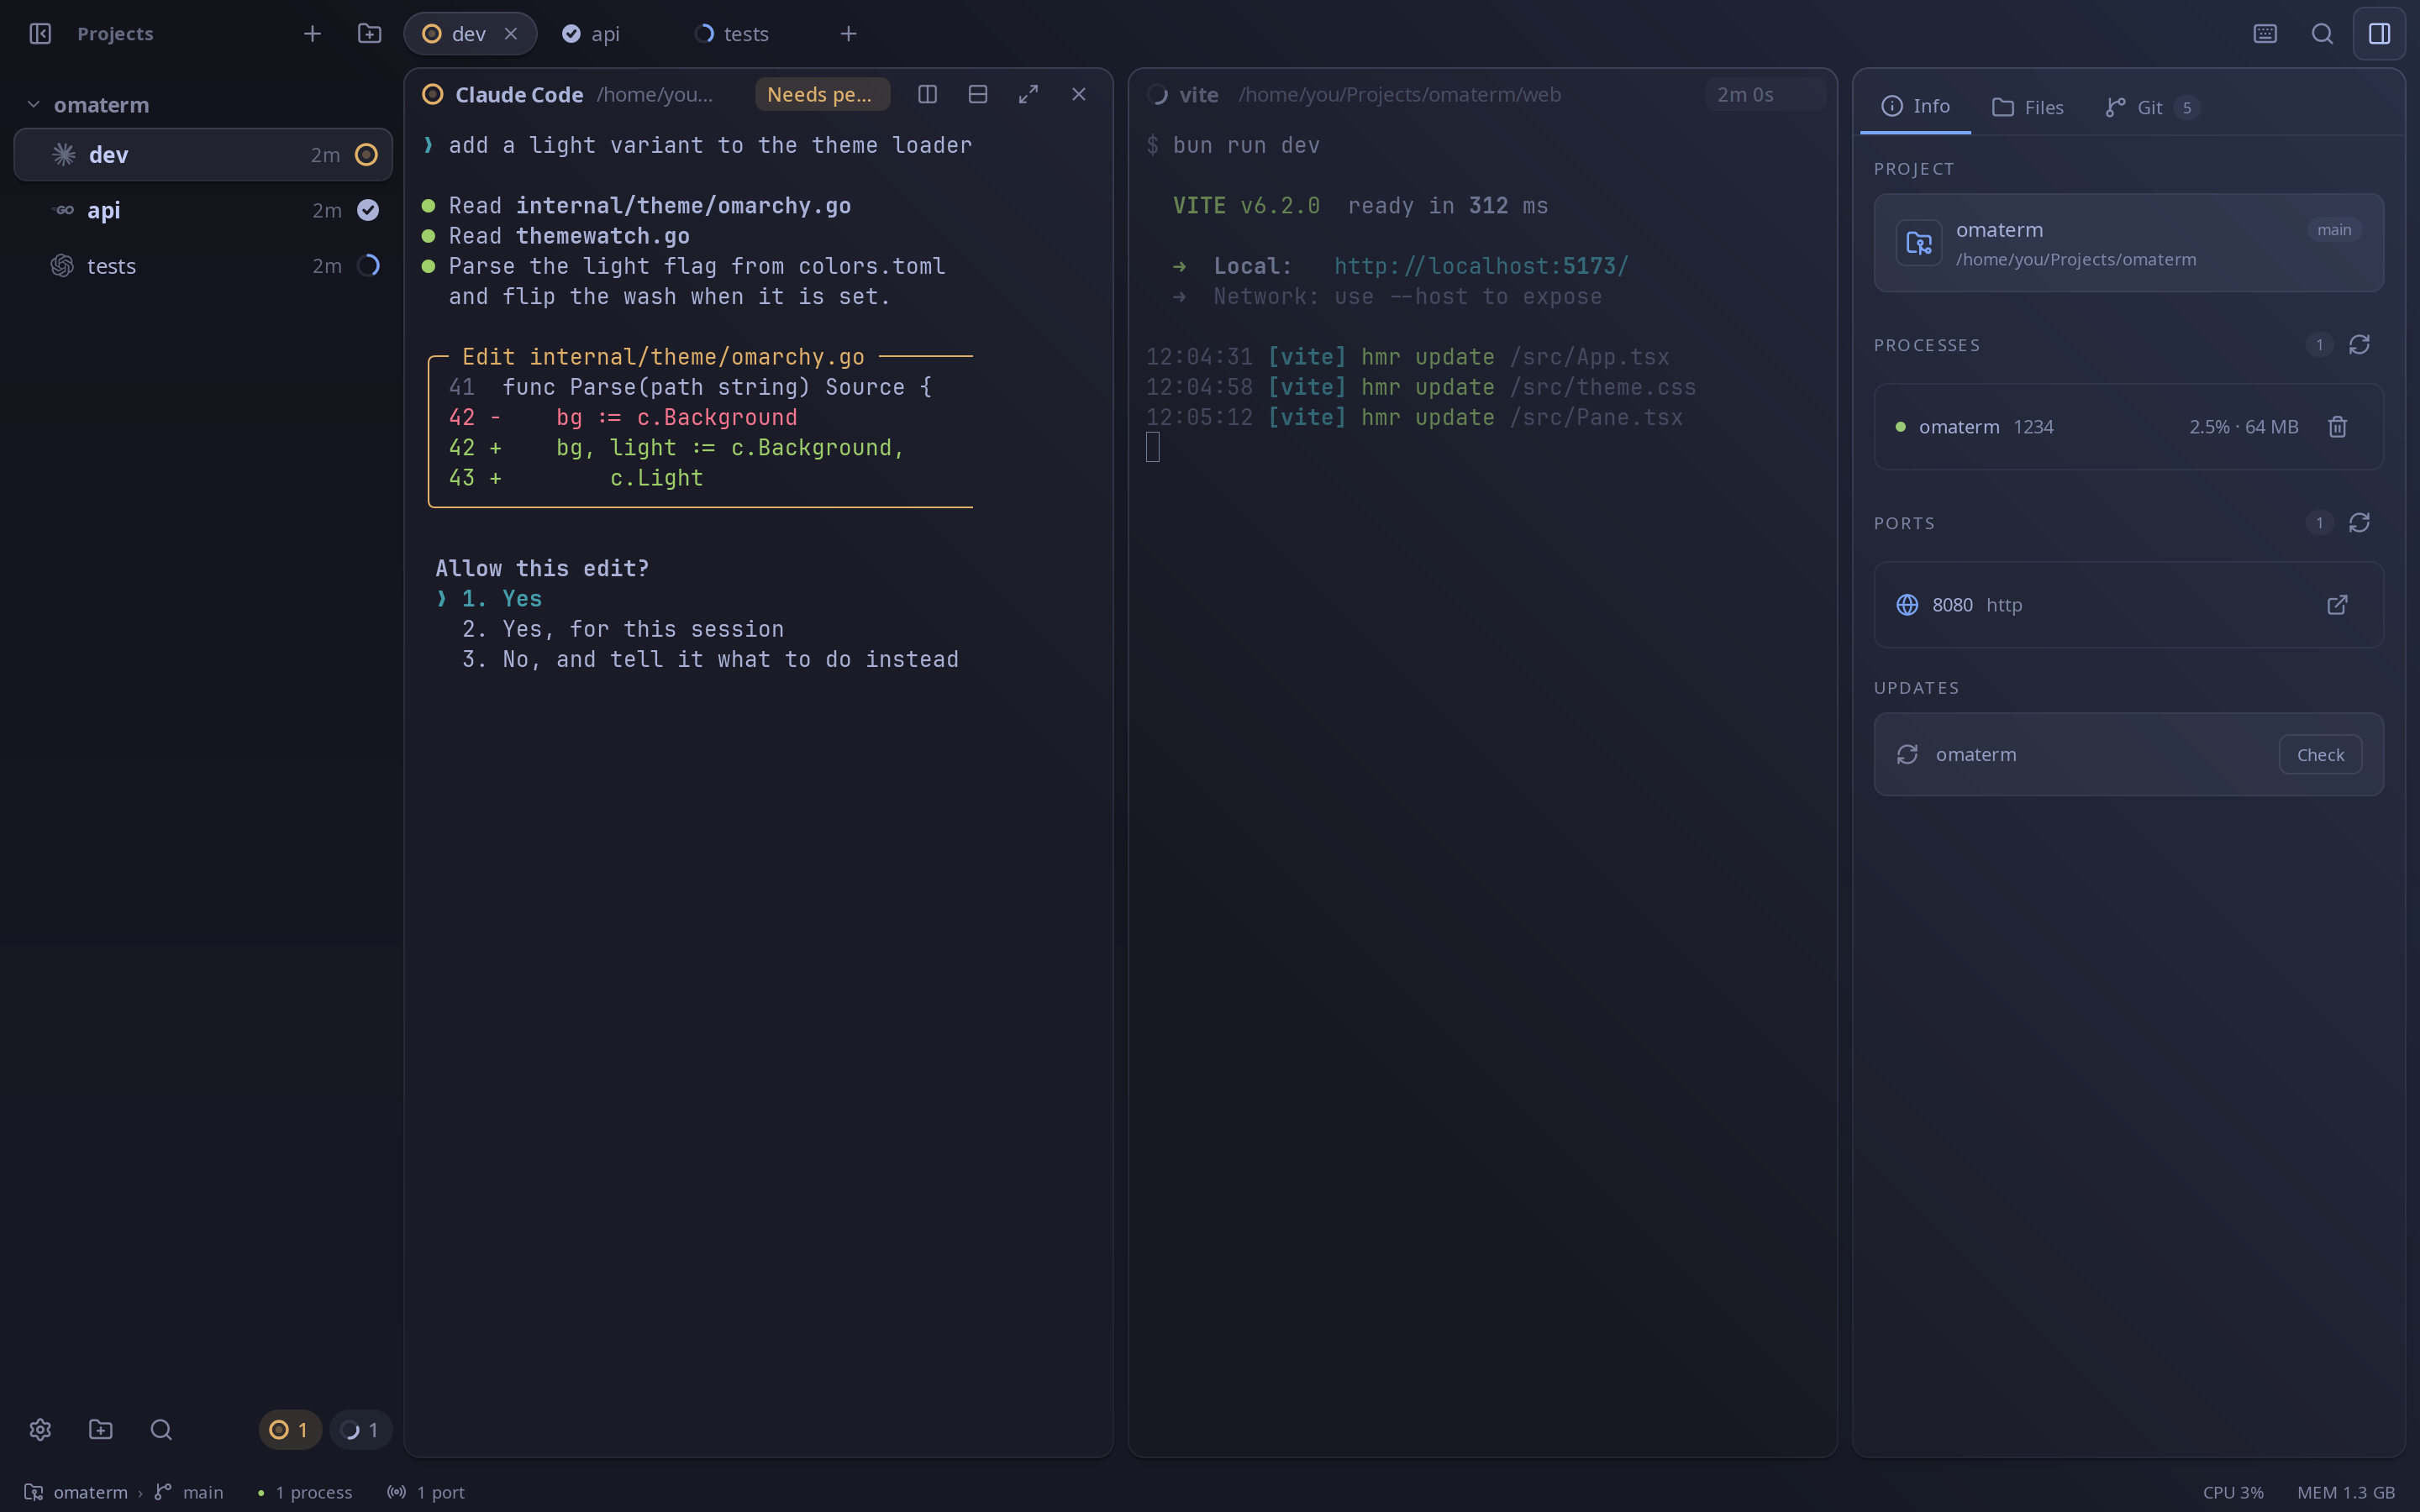Click the main branch in the status bar
This screenshot has width=2420, height=1512.
click(189, 1492)
